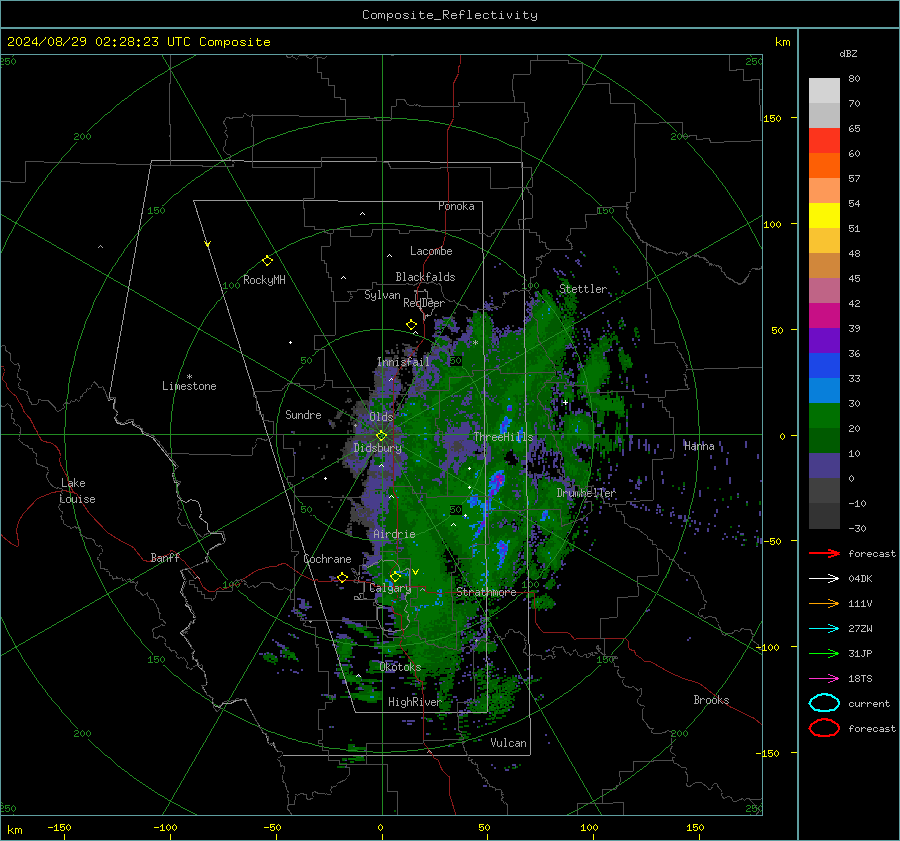
Task: Click the magenta 18TS arrow icon
Action: point(824,679)
